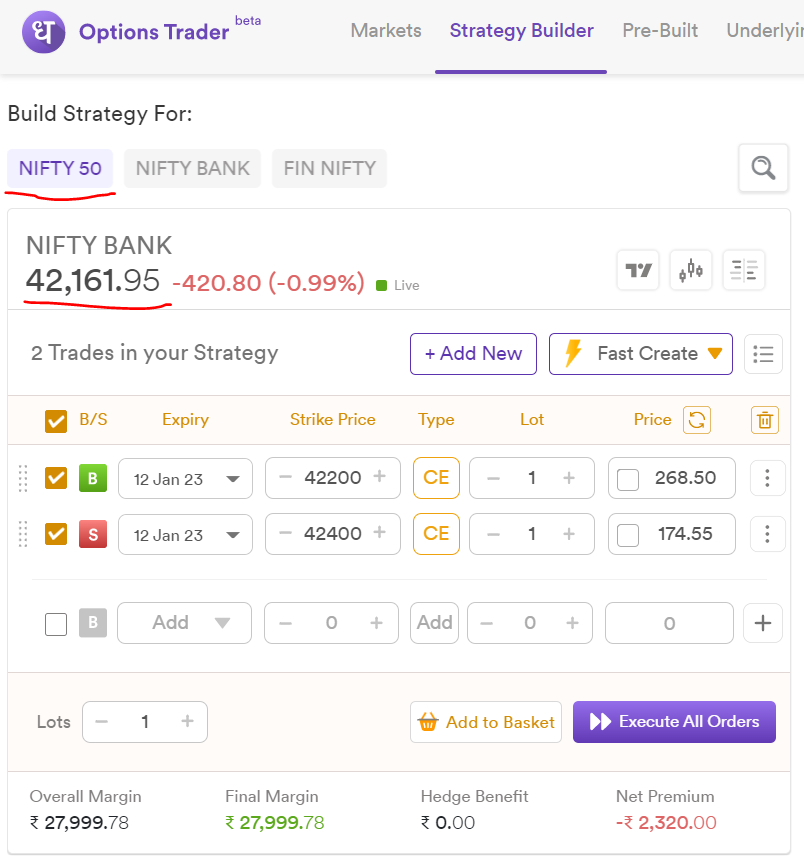Click the NIFTY BANK price 42,161.95
Screen dimensions: 804x865
(93, 280)
